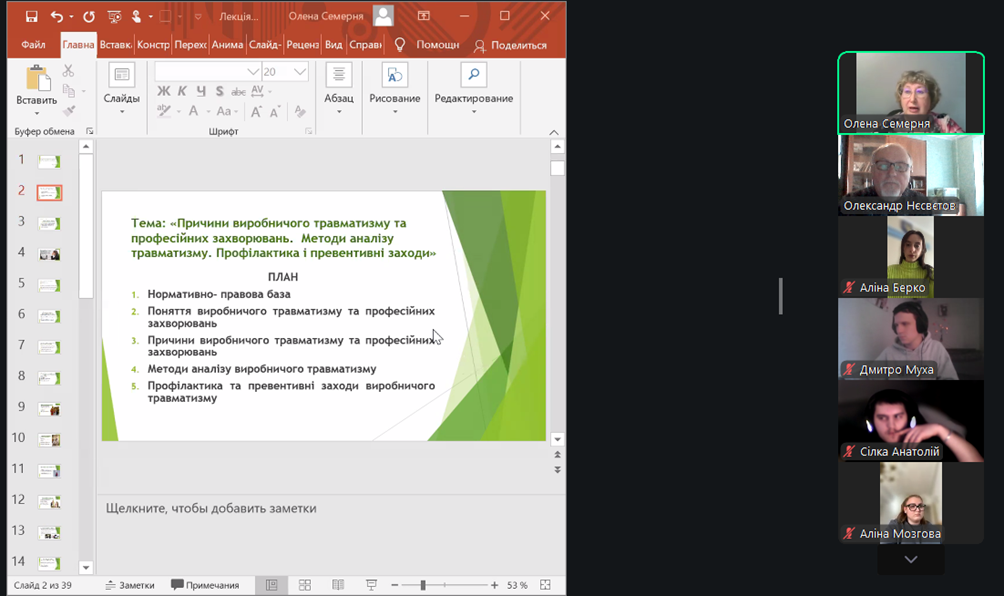
Task: Click the Поделиться share button
Action: [510, 45]
